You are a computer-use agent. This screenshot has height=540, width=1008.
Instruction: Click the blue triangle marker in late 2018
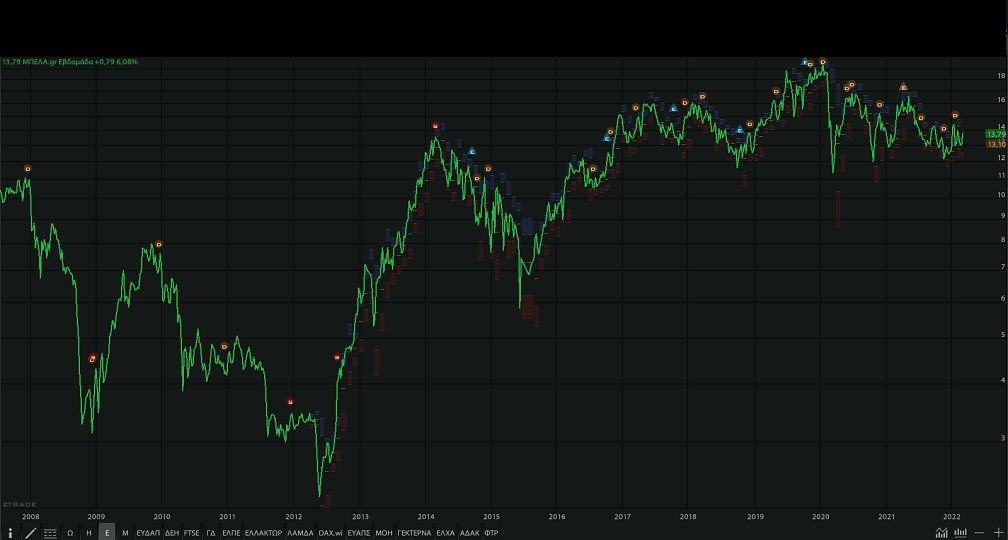point(739,130)
